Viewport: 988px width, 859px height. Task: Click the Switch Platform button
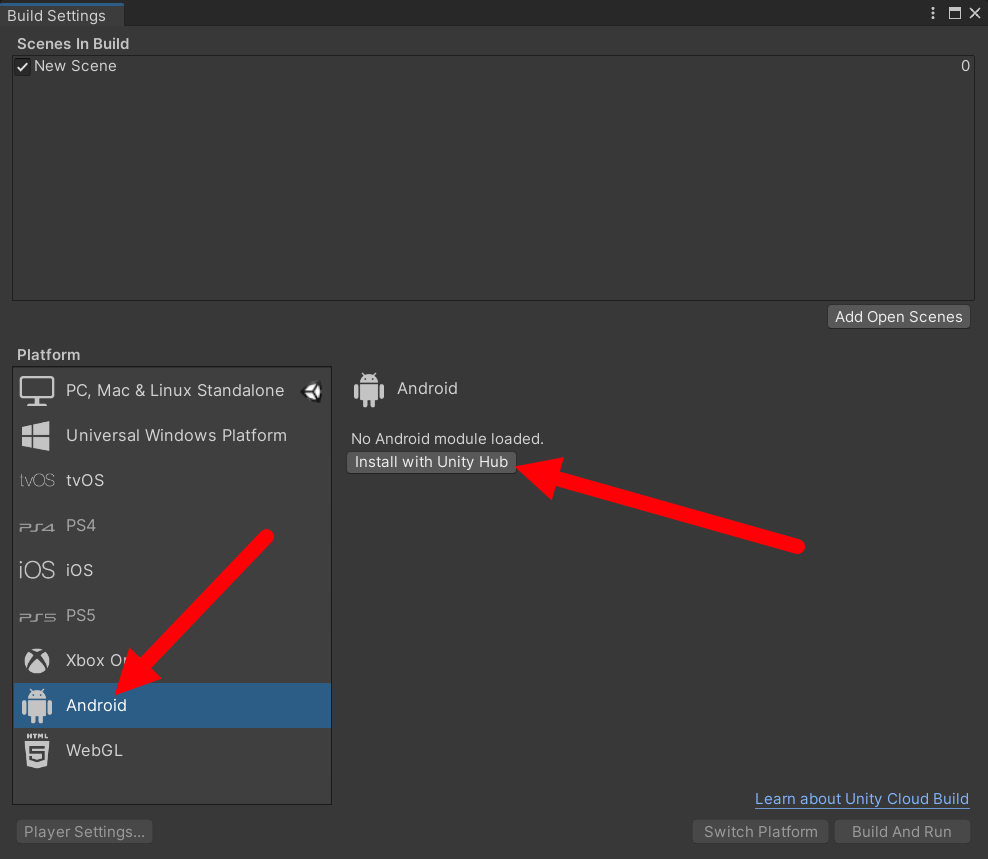point(761,832)
